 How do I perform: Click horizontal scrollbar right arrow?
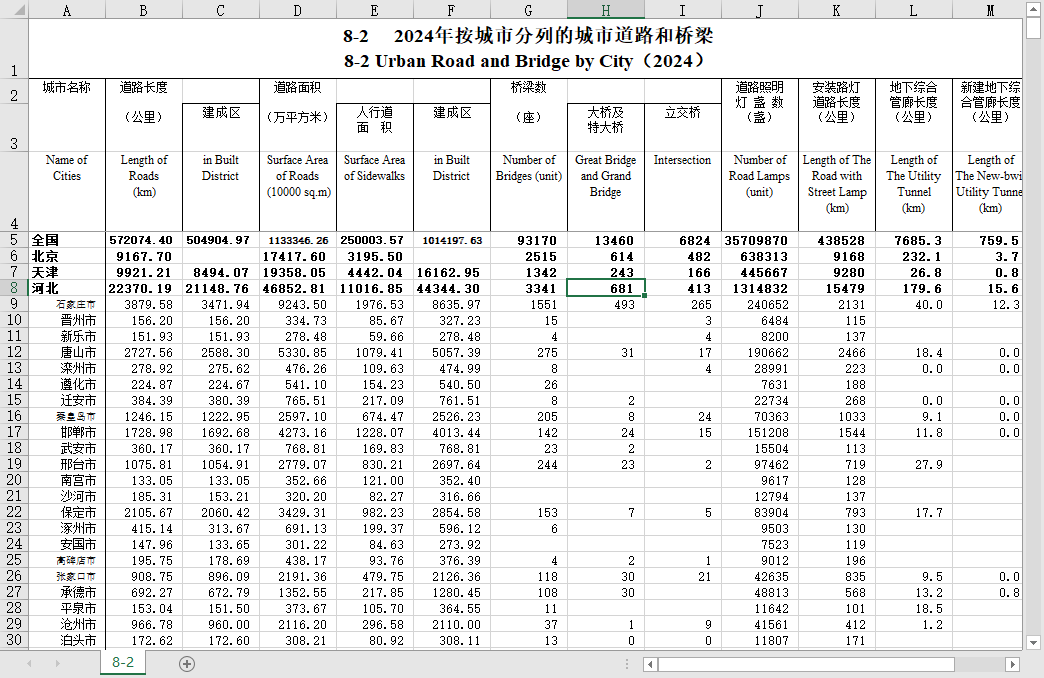click(x=1013, y=664)
